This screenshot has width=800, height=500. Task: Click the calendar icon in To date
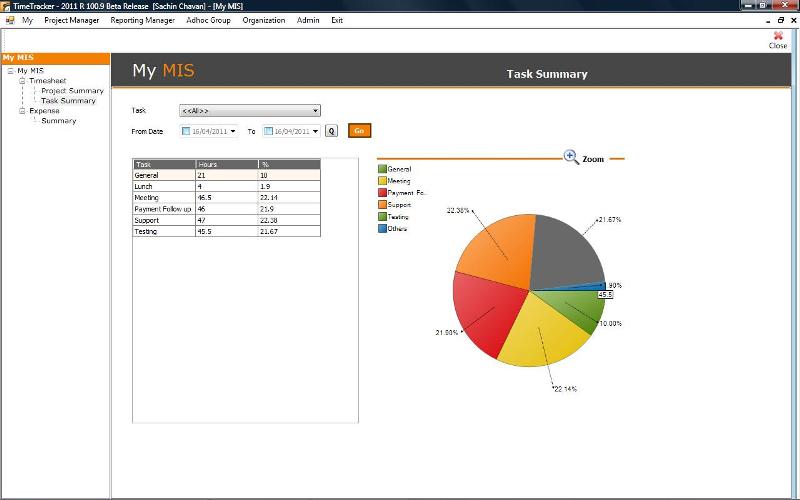coord(268,131)
